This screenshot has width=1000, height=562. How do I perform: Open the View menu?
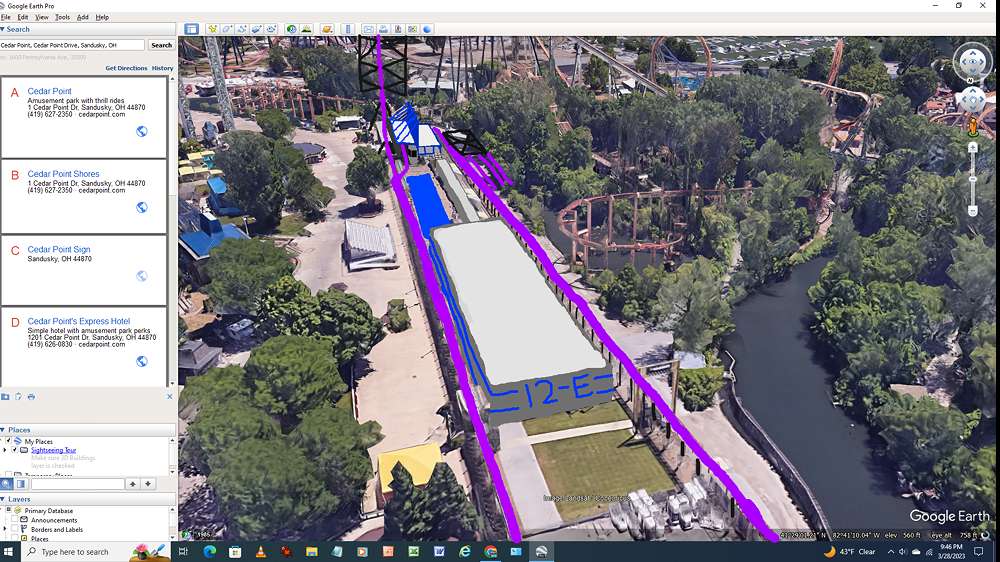click(x=42, y=17)
